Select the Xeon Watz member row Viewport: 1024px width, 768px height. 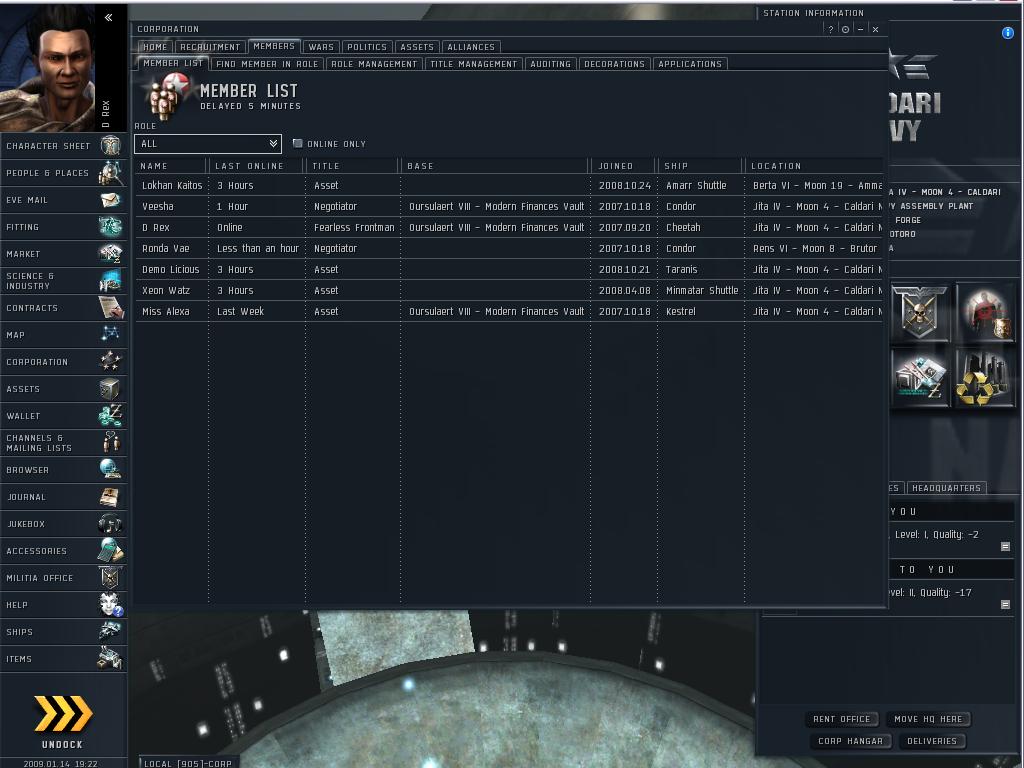509,291
